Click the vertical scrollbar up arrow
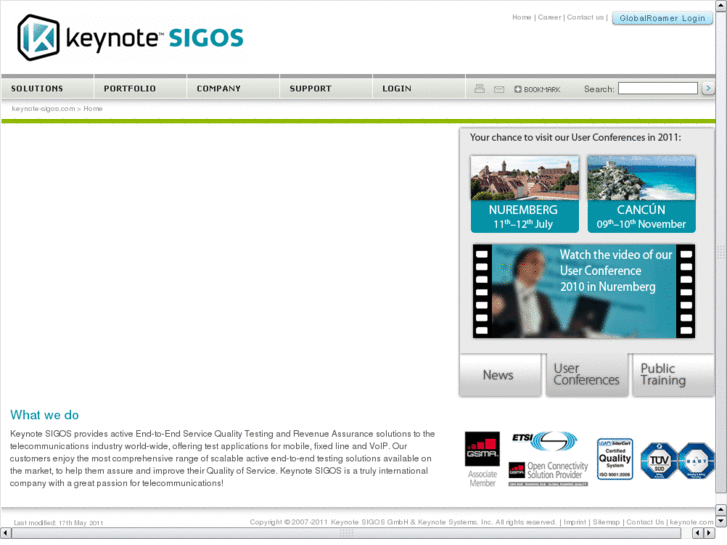Image resolution: width=727 pixels, height=545 pixels. point(721,5)
